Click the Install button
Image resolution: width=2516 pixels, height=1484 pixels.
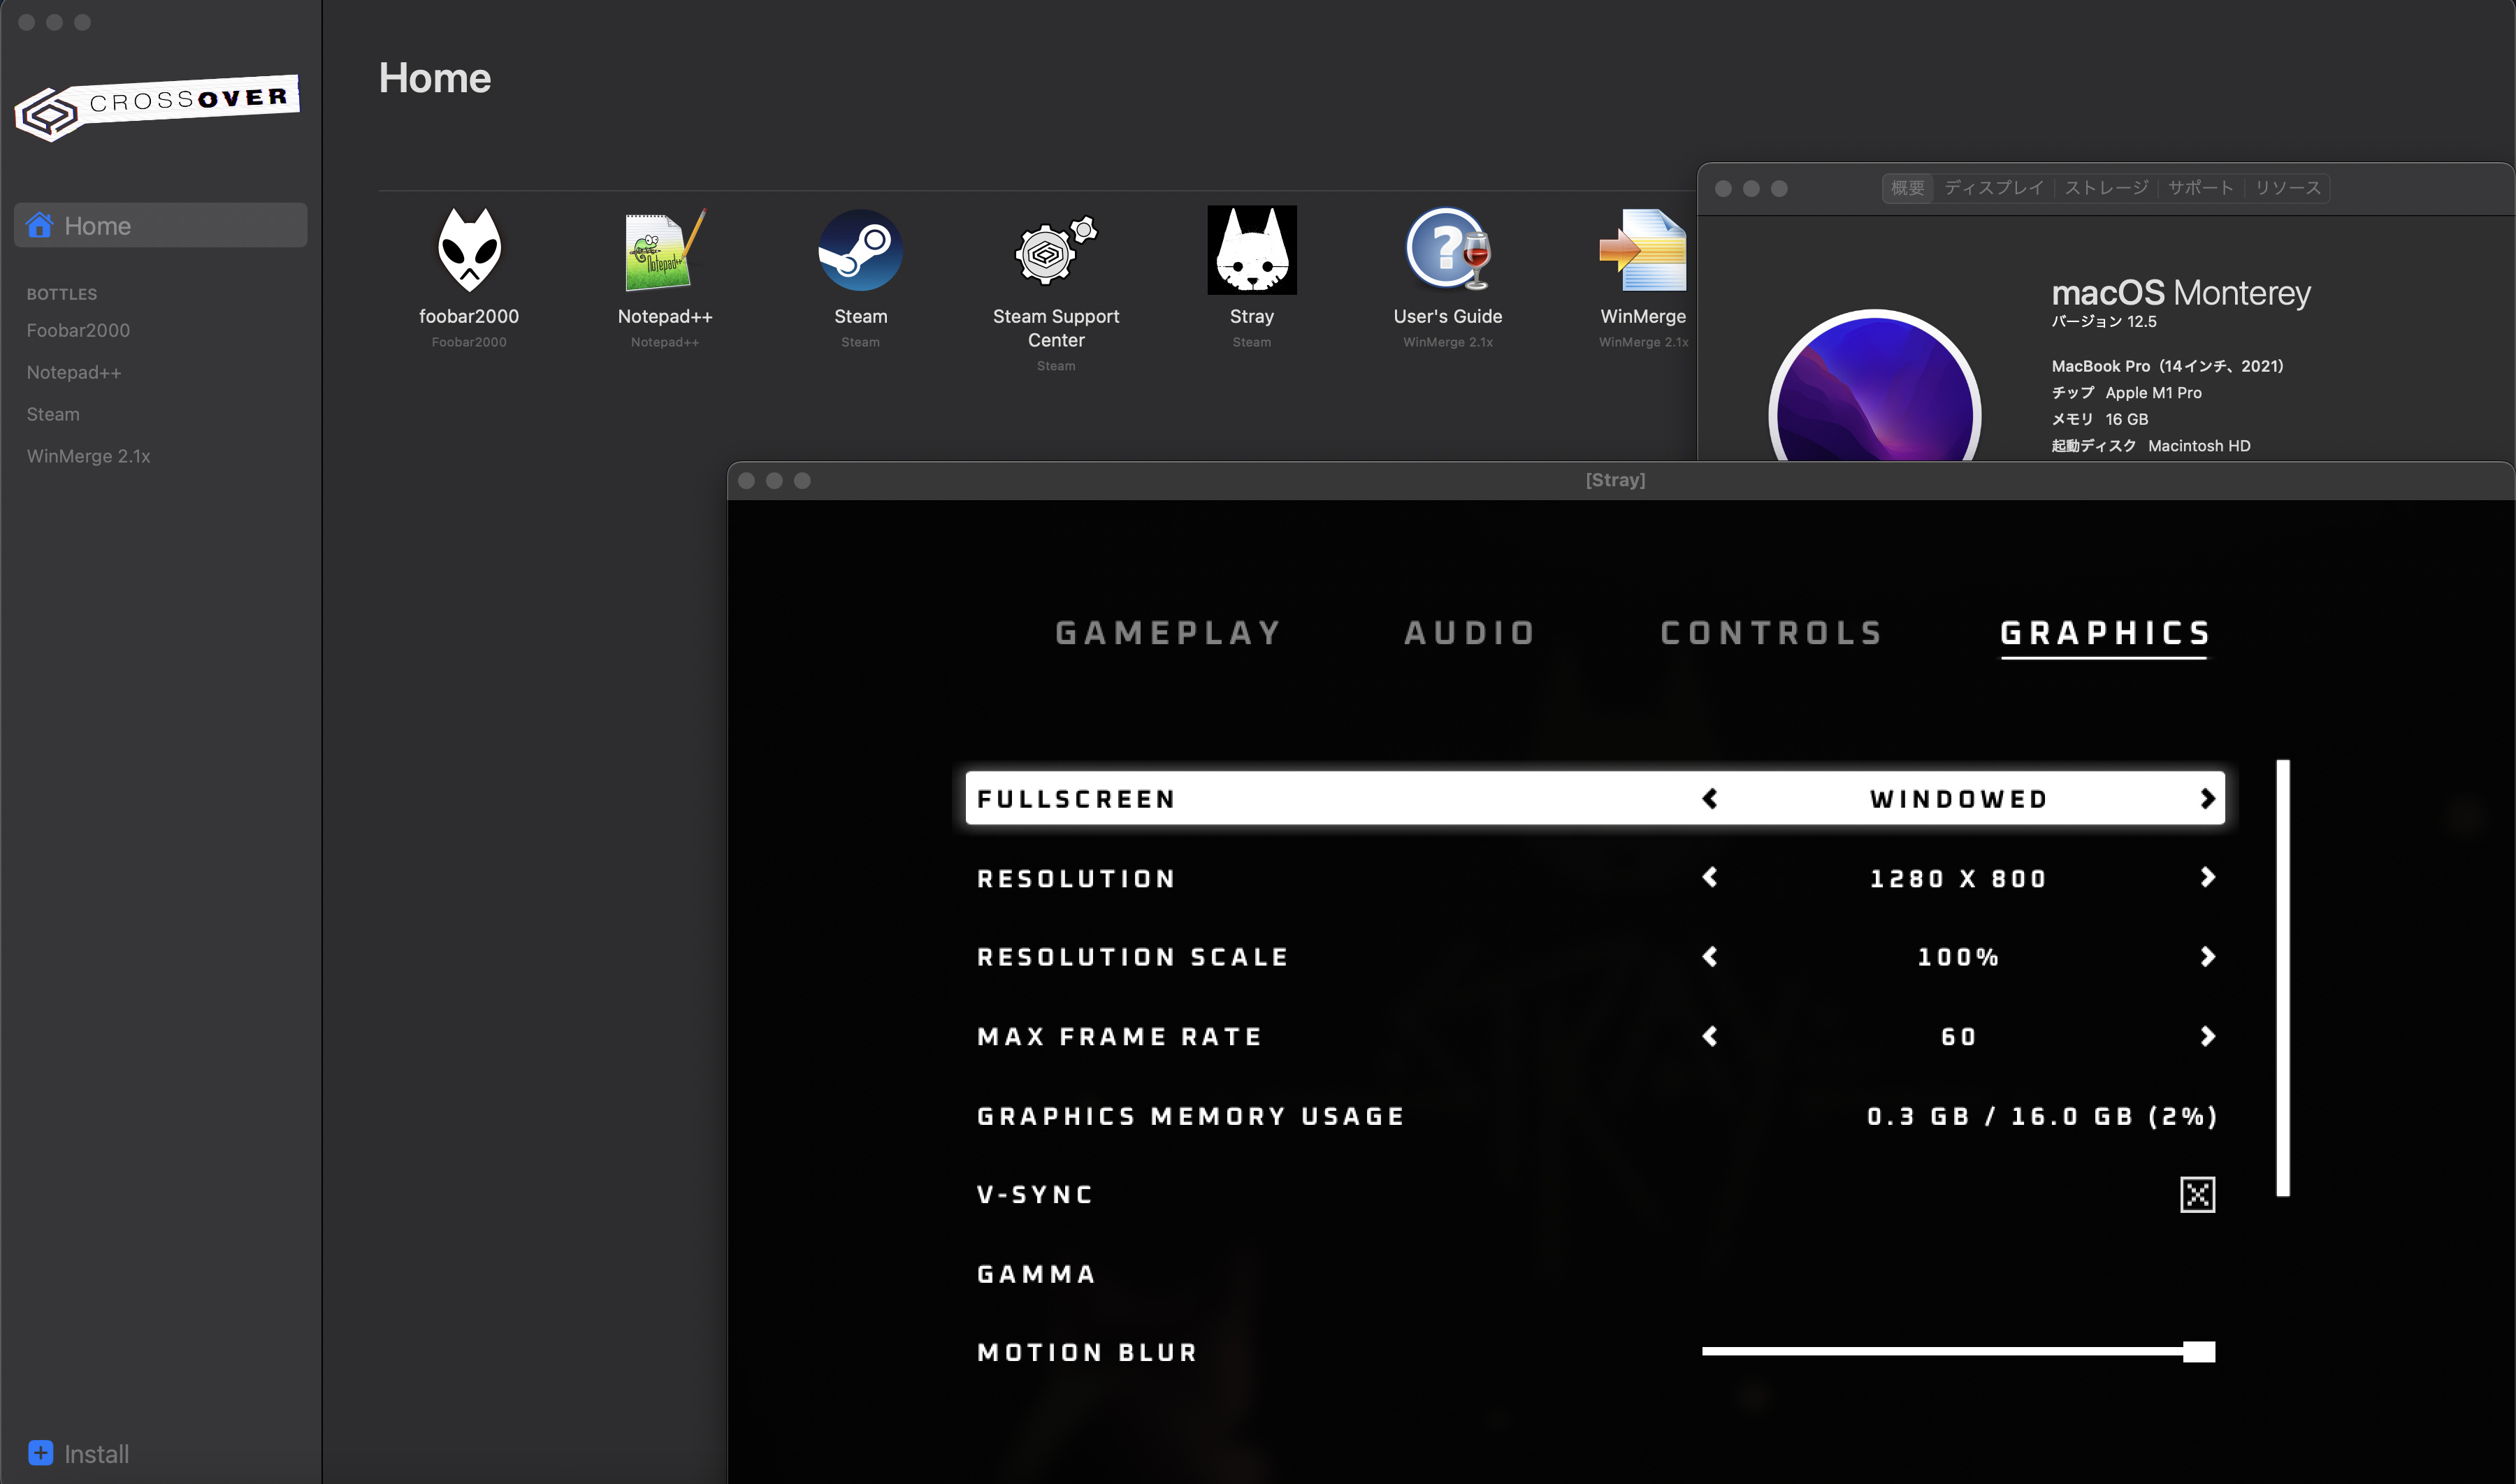pos(79,1453)
